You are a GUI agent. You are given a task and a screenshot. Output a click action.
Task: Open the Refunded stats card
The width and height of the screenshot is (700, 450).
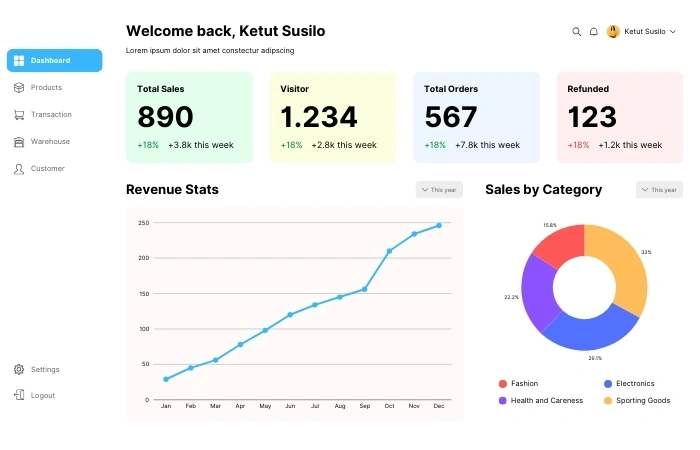tap(619, 117)
